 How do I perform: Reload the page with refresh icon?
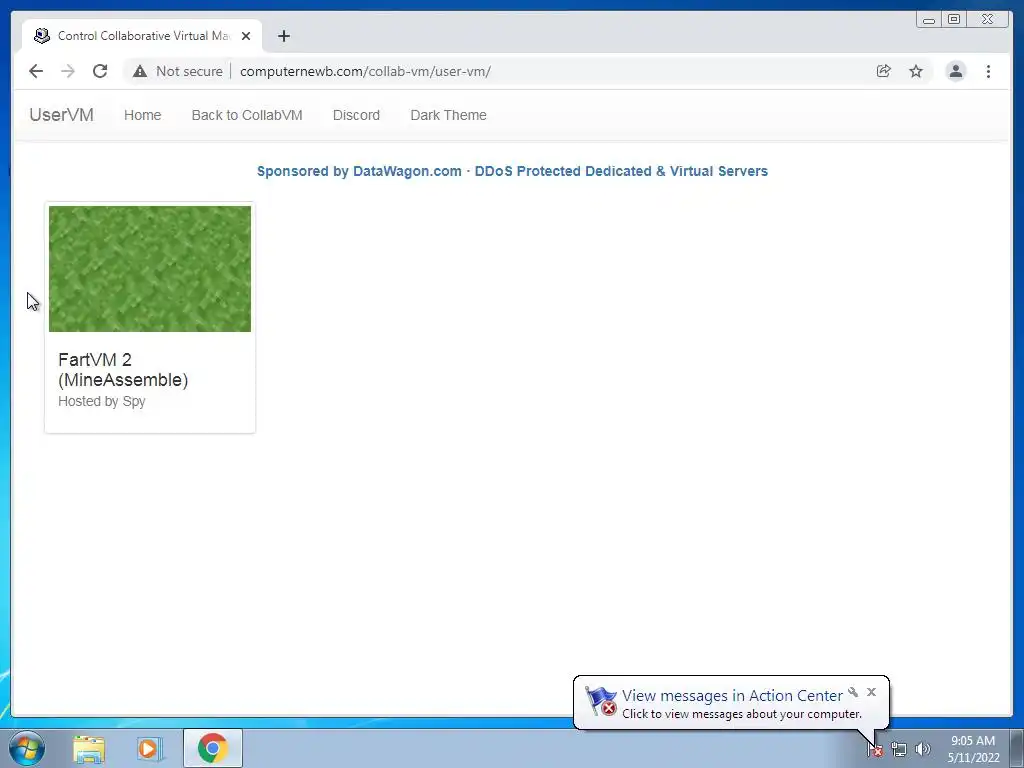pyautogui.click(x=100, y=71)
